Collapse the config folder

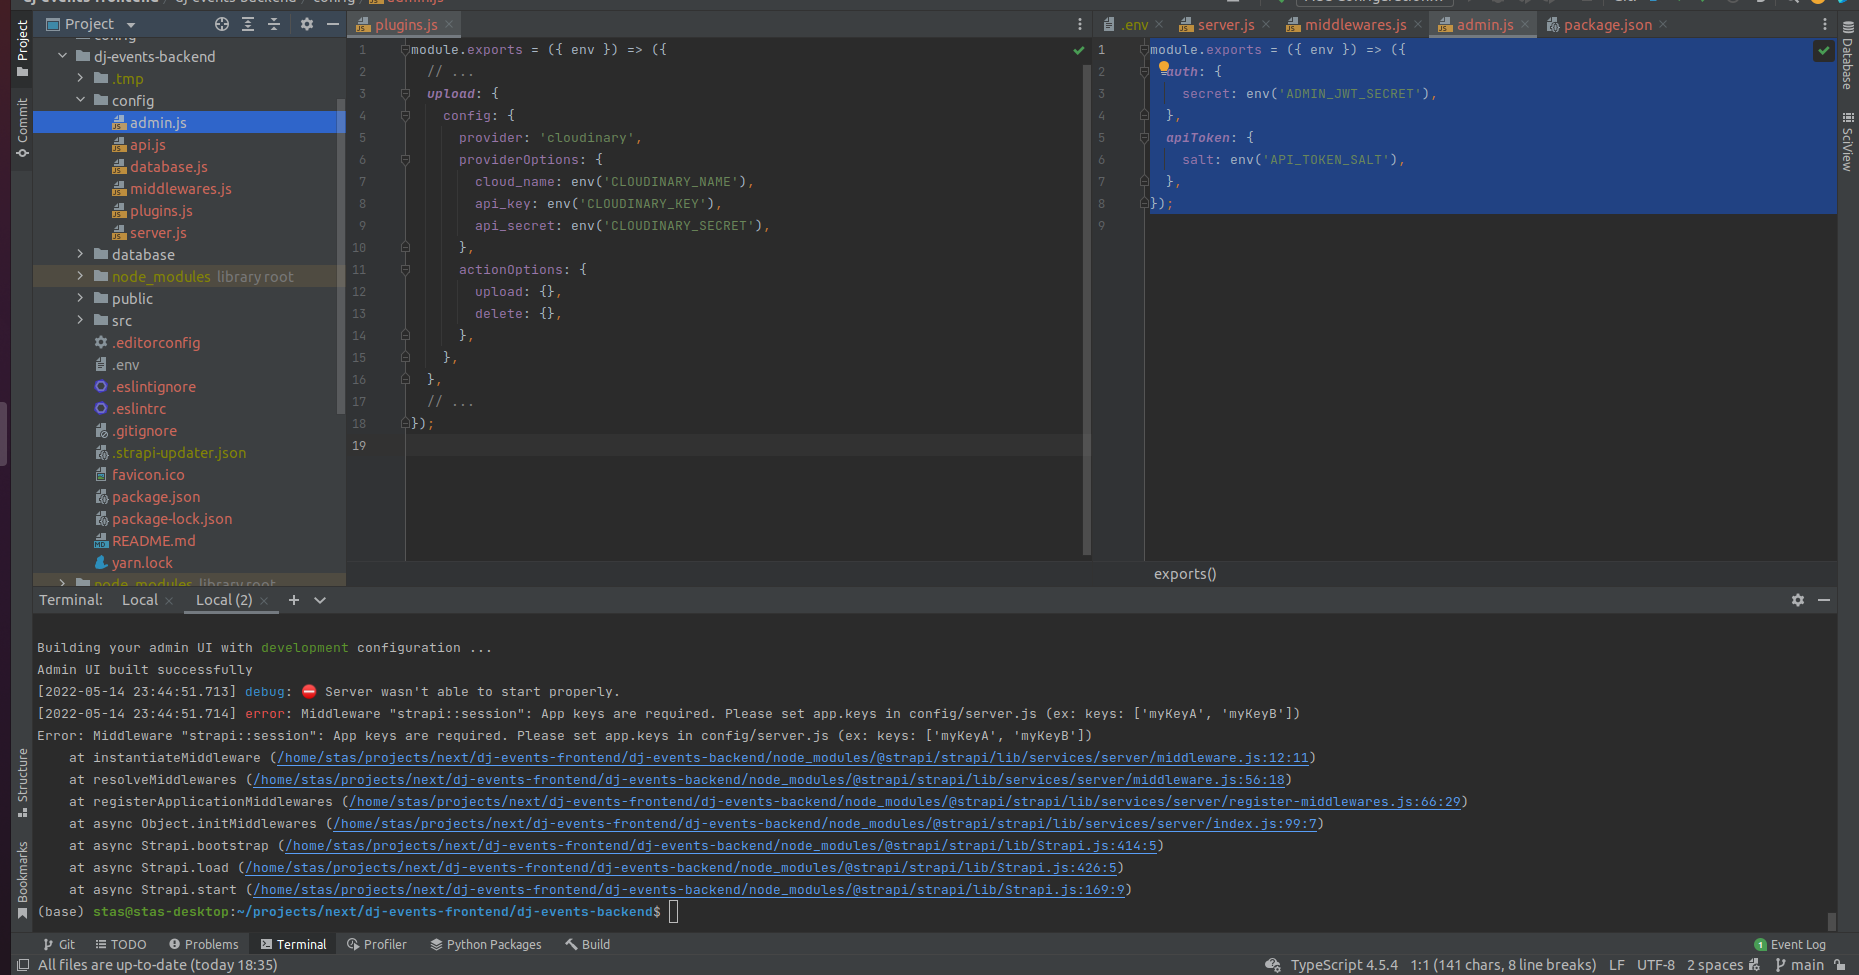coord(81,100)
